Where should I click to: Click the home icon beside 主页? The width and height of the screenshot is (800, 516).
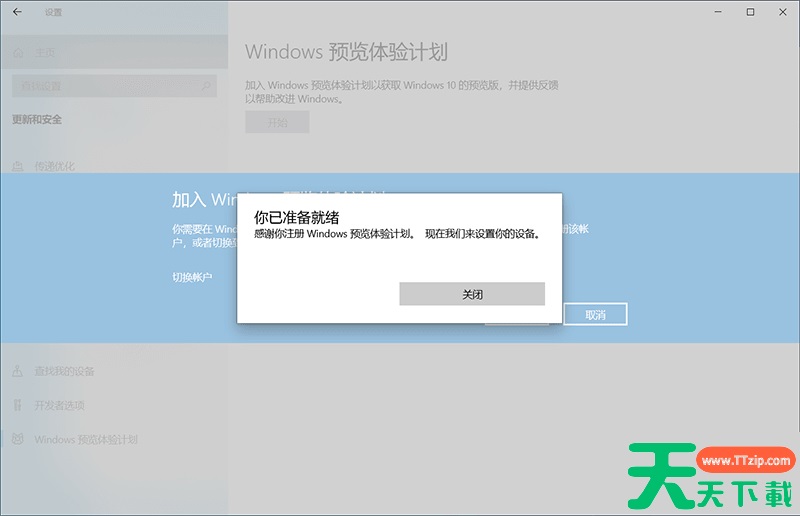[18, 53]
